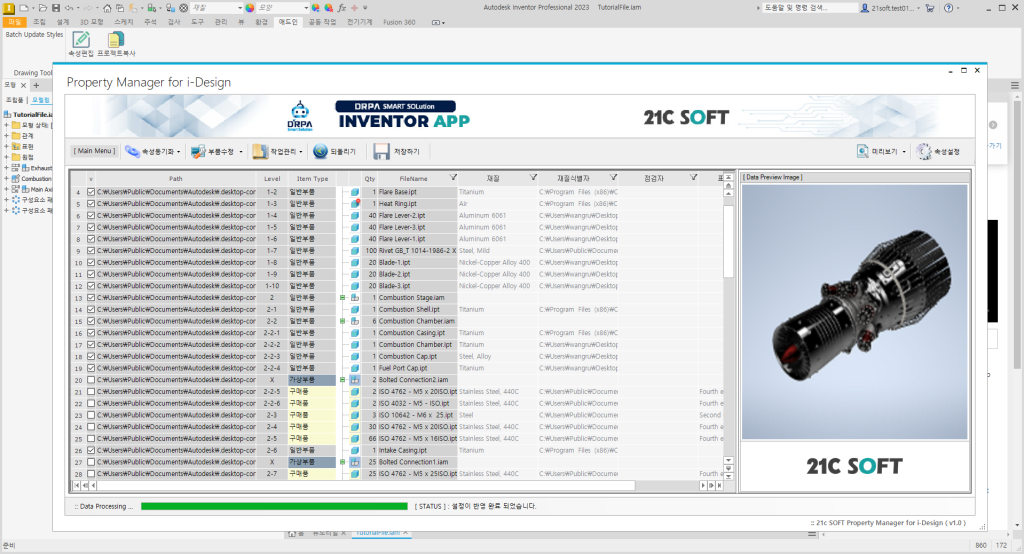Check row 23 ISO 10642 checkbox

point(91,416)
